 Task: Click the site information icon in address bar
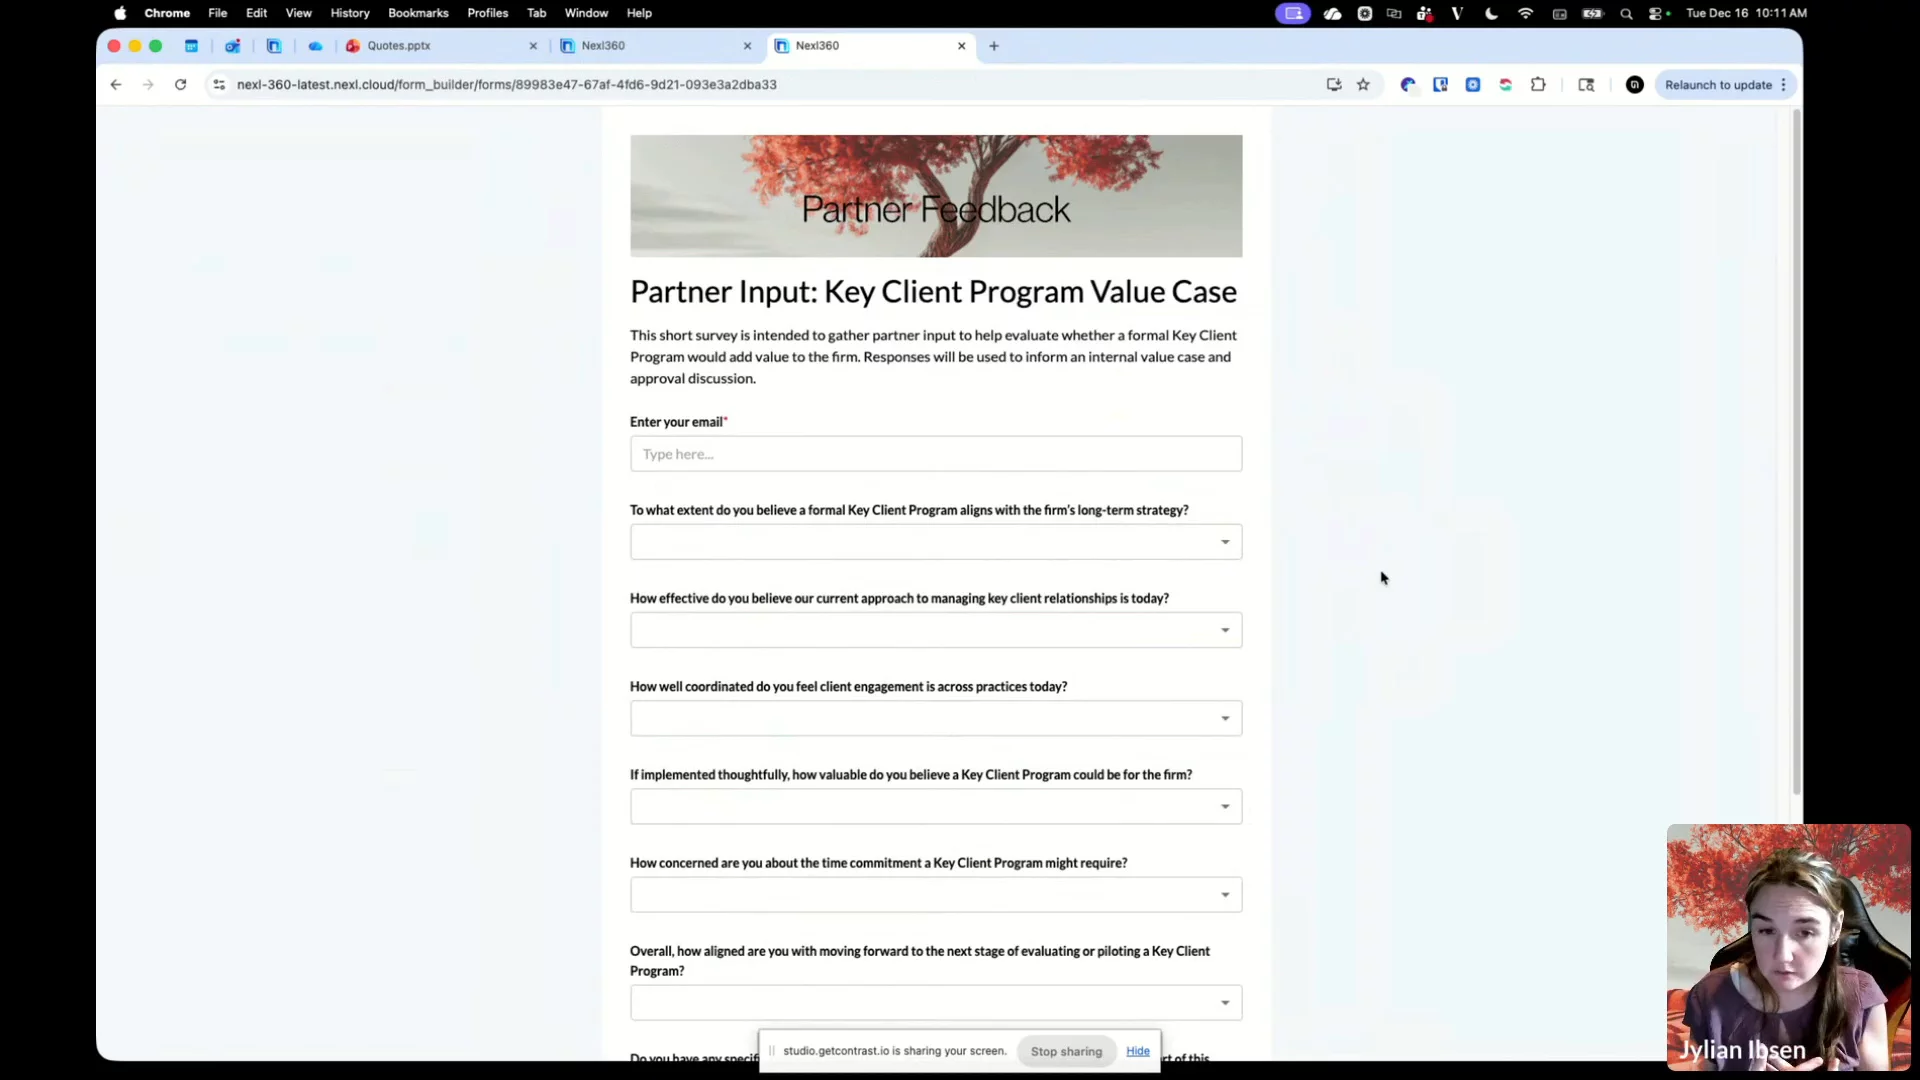tap(219, 85)
